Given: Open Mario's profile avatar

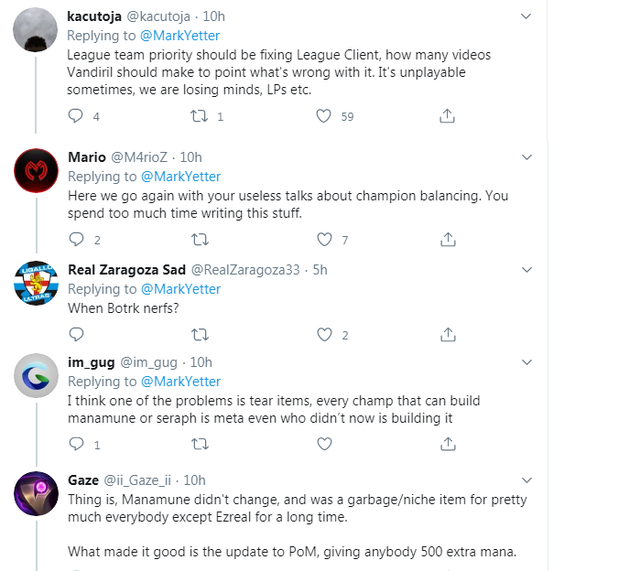Looking at the screenshot, I should [x=36, y=173].
